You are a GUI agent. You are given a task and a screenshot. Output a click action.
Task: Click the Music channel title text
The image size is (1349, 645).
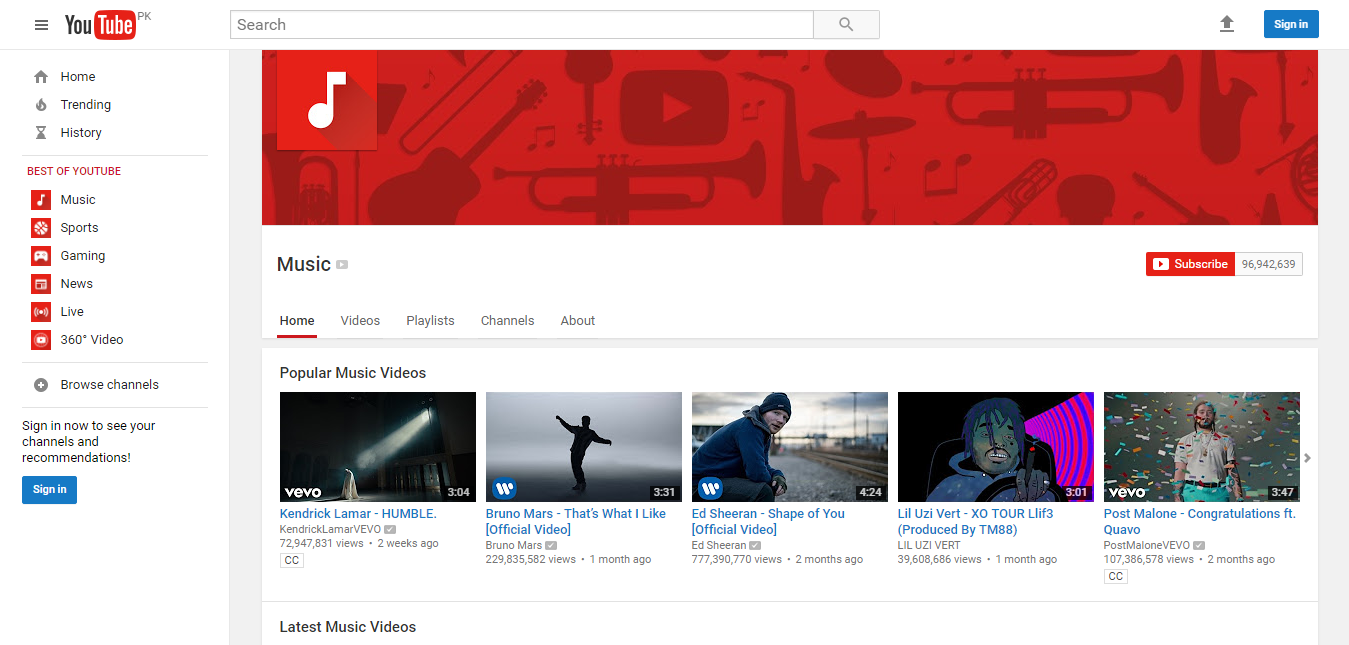pyautogui.click(x=304, y=264)
